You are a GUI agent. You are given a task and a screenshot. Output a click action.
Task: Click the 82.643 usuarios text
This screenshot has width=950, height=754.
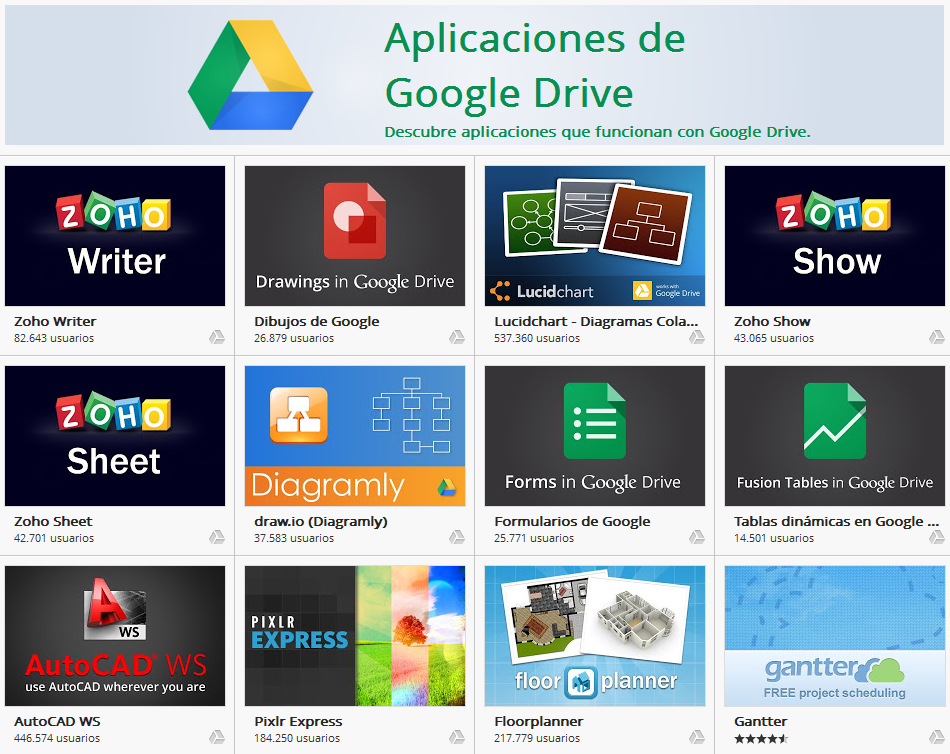[54, 338]
